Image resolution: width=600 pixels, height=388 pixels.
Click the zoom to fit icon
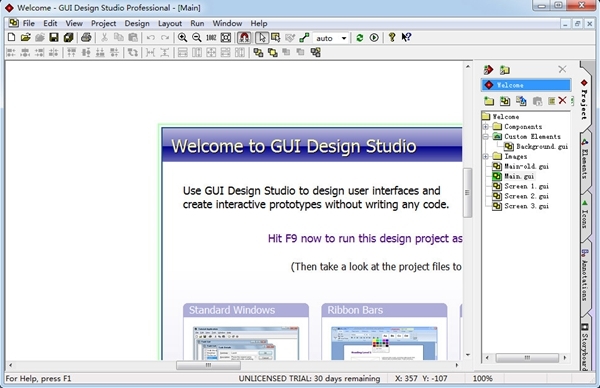226,37
